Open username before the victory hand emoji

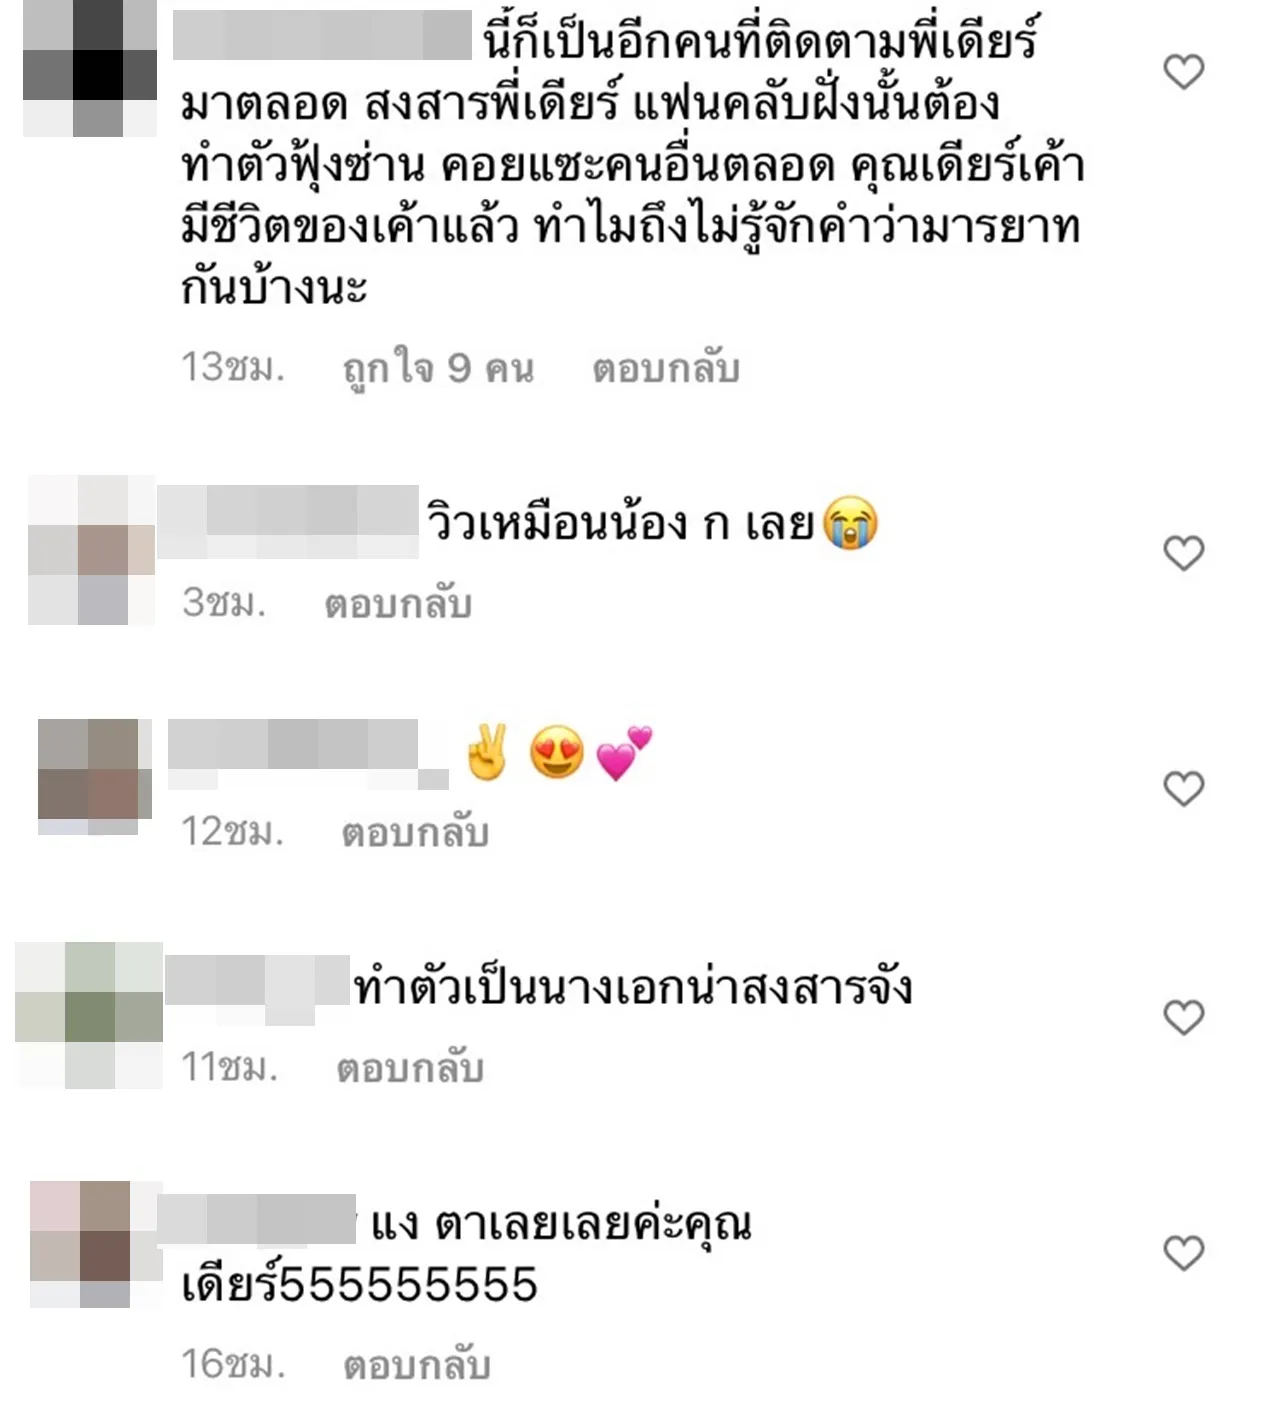point(308,754)
